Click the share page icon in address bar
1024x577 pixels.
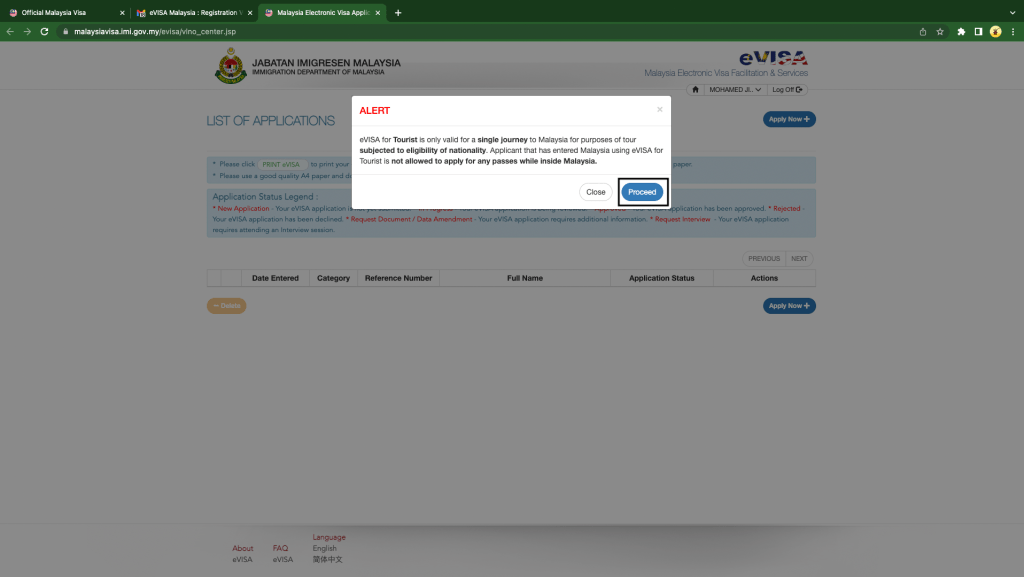(923, 31)
